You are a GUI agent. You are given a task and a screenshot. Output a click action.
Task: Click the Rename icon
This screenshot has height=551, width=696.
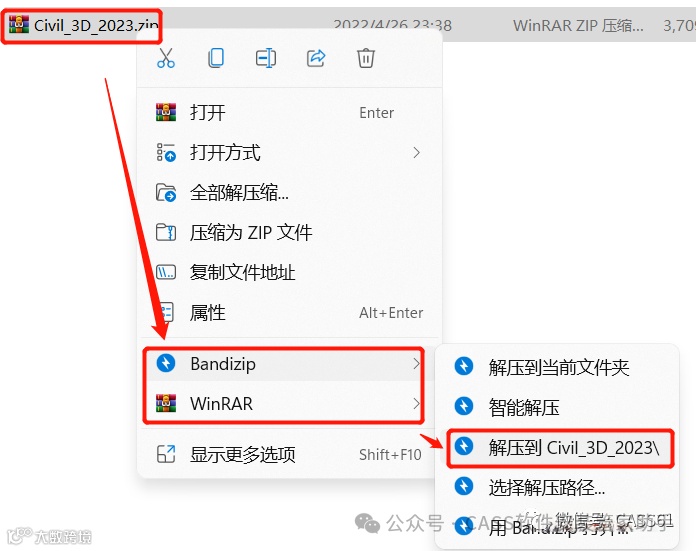point(266,58)
